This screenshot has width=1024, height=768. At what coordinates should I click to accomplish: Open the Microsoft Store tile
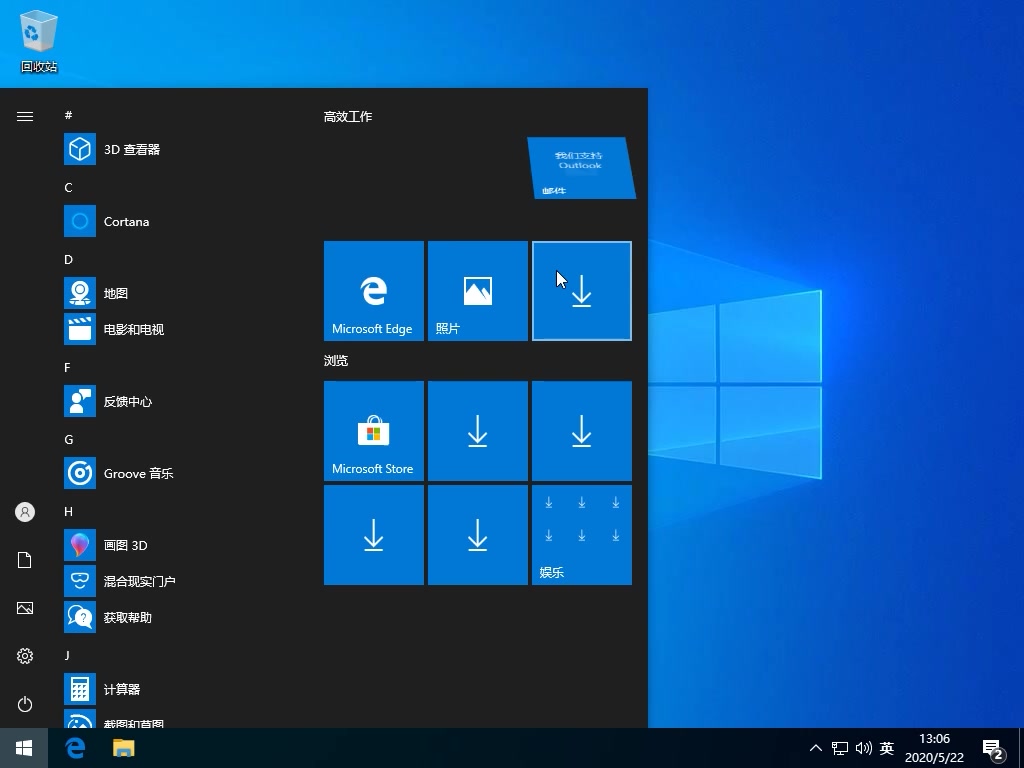[373, 430]
